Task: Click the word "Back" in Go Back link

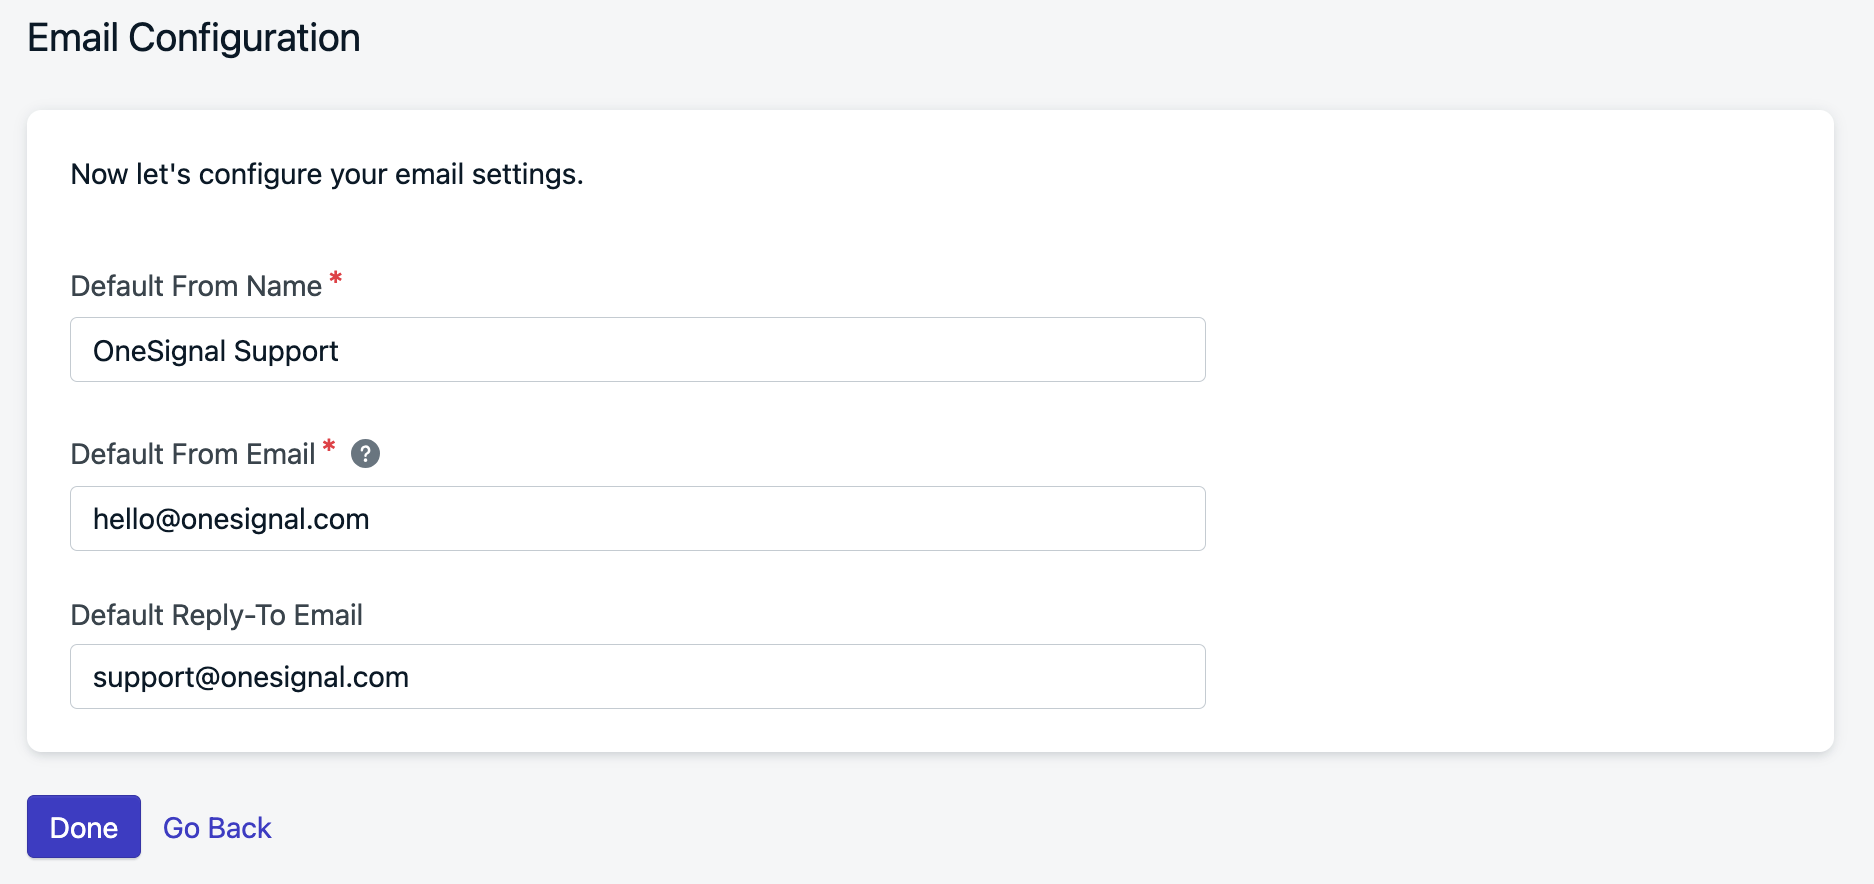Action: 240,828
